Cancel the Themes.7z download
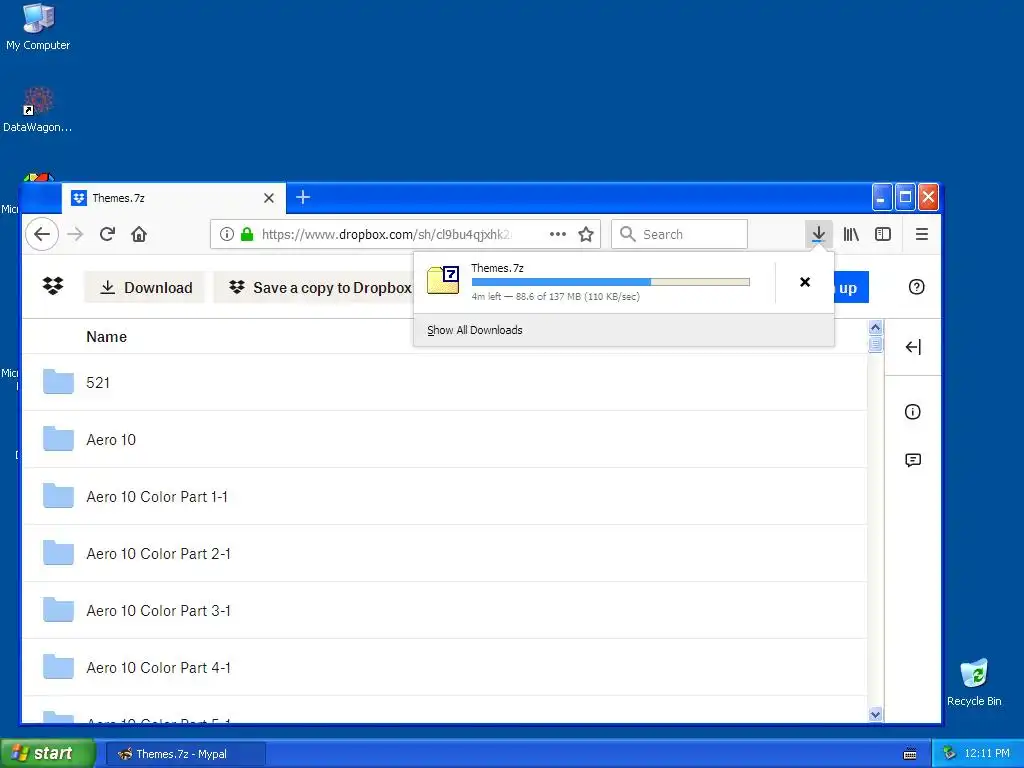This screenshot has height=768, width=1024. (x=805, y=282)
